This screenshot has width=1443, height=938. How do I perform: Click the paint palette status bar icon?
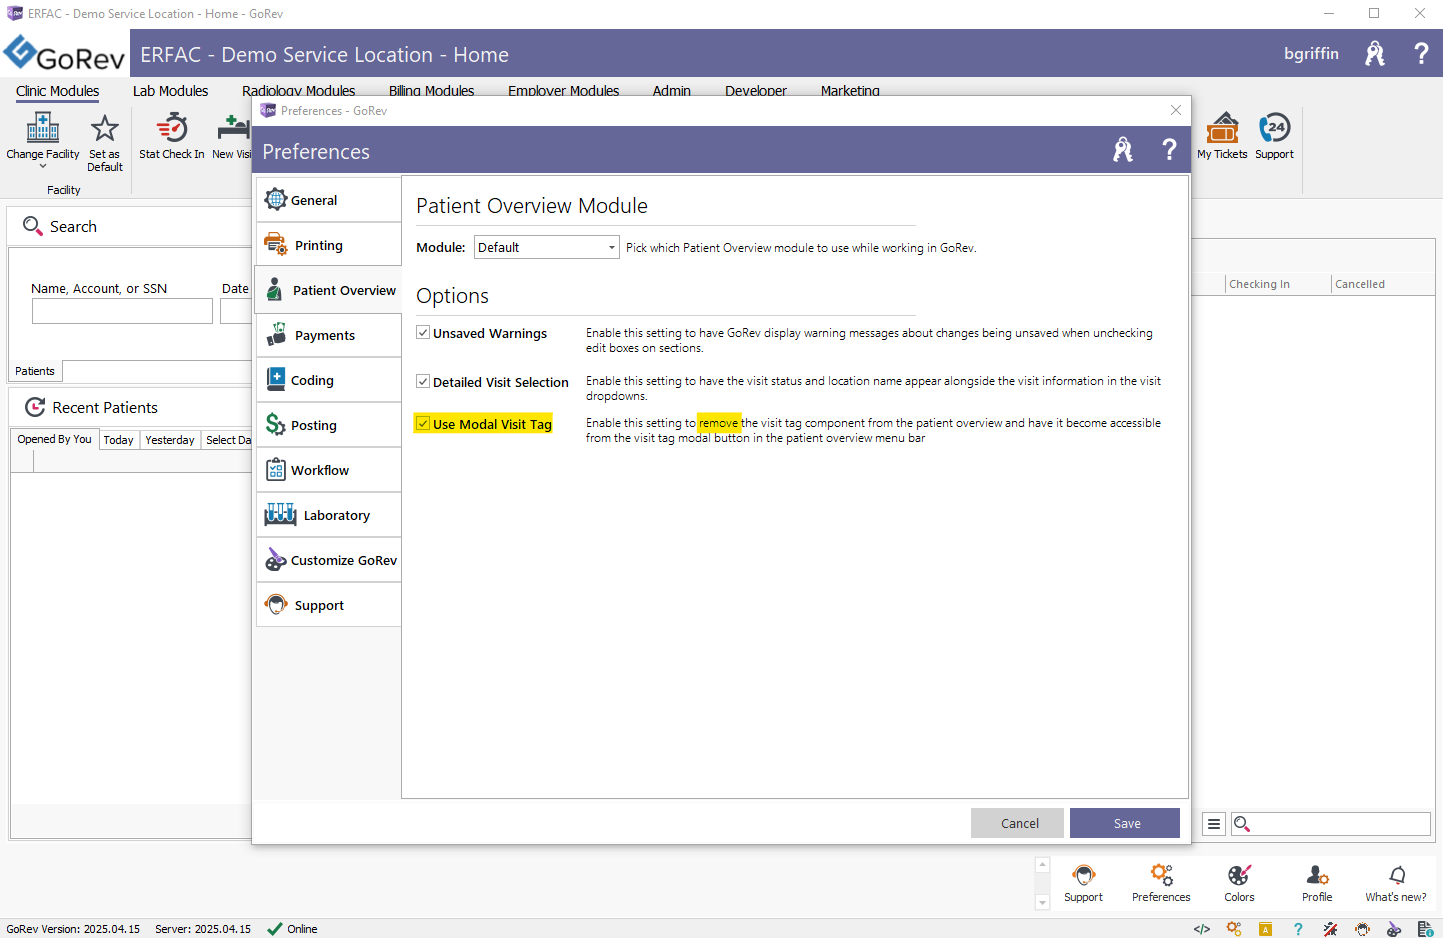1394,929
